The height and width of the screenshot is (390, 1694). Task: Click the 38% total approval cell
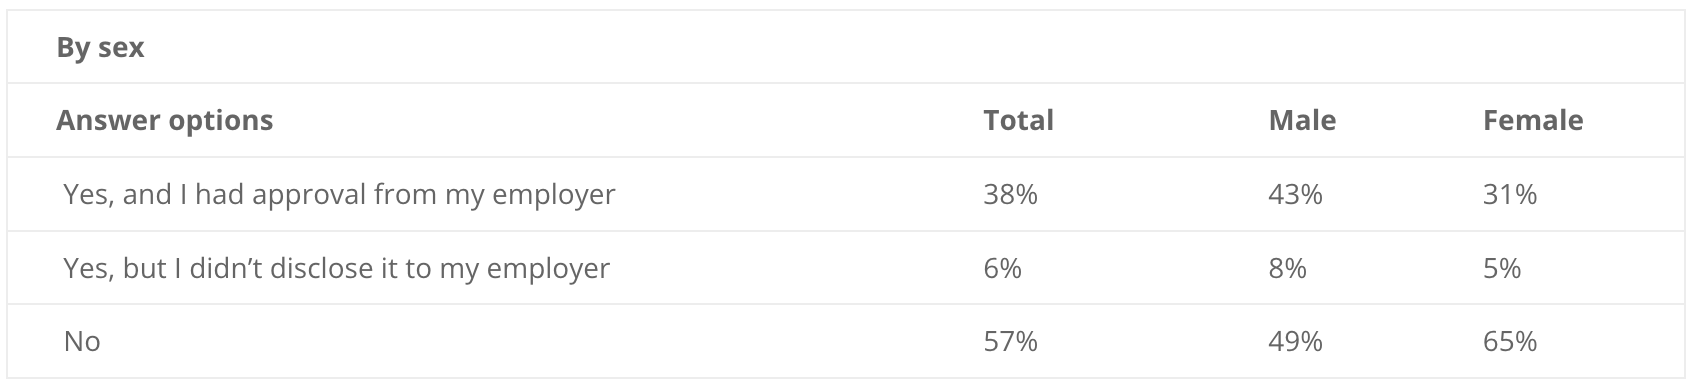1010,194
